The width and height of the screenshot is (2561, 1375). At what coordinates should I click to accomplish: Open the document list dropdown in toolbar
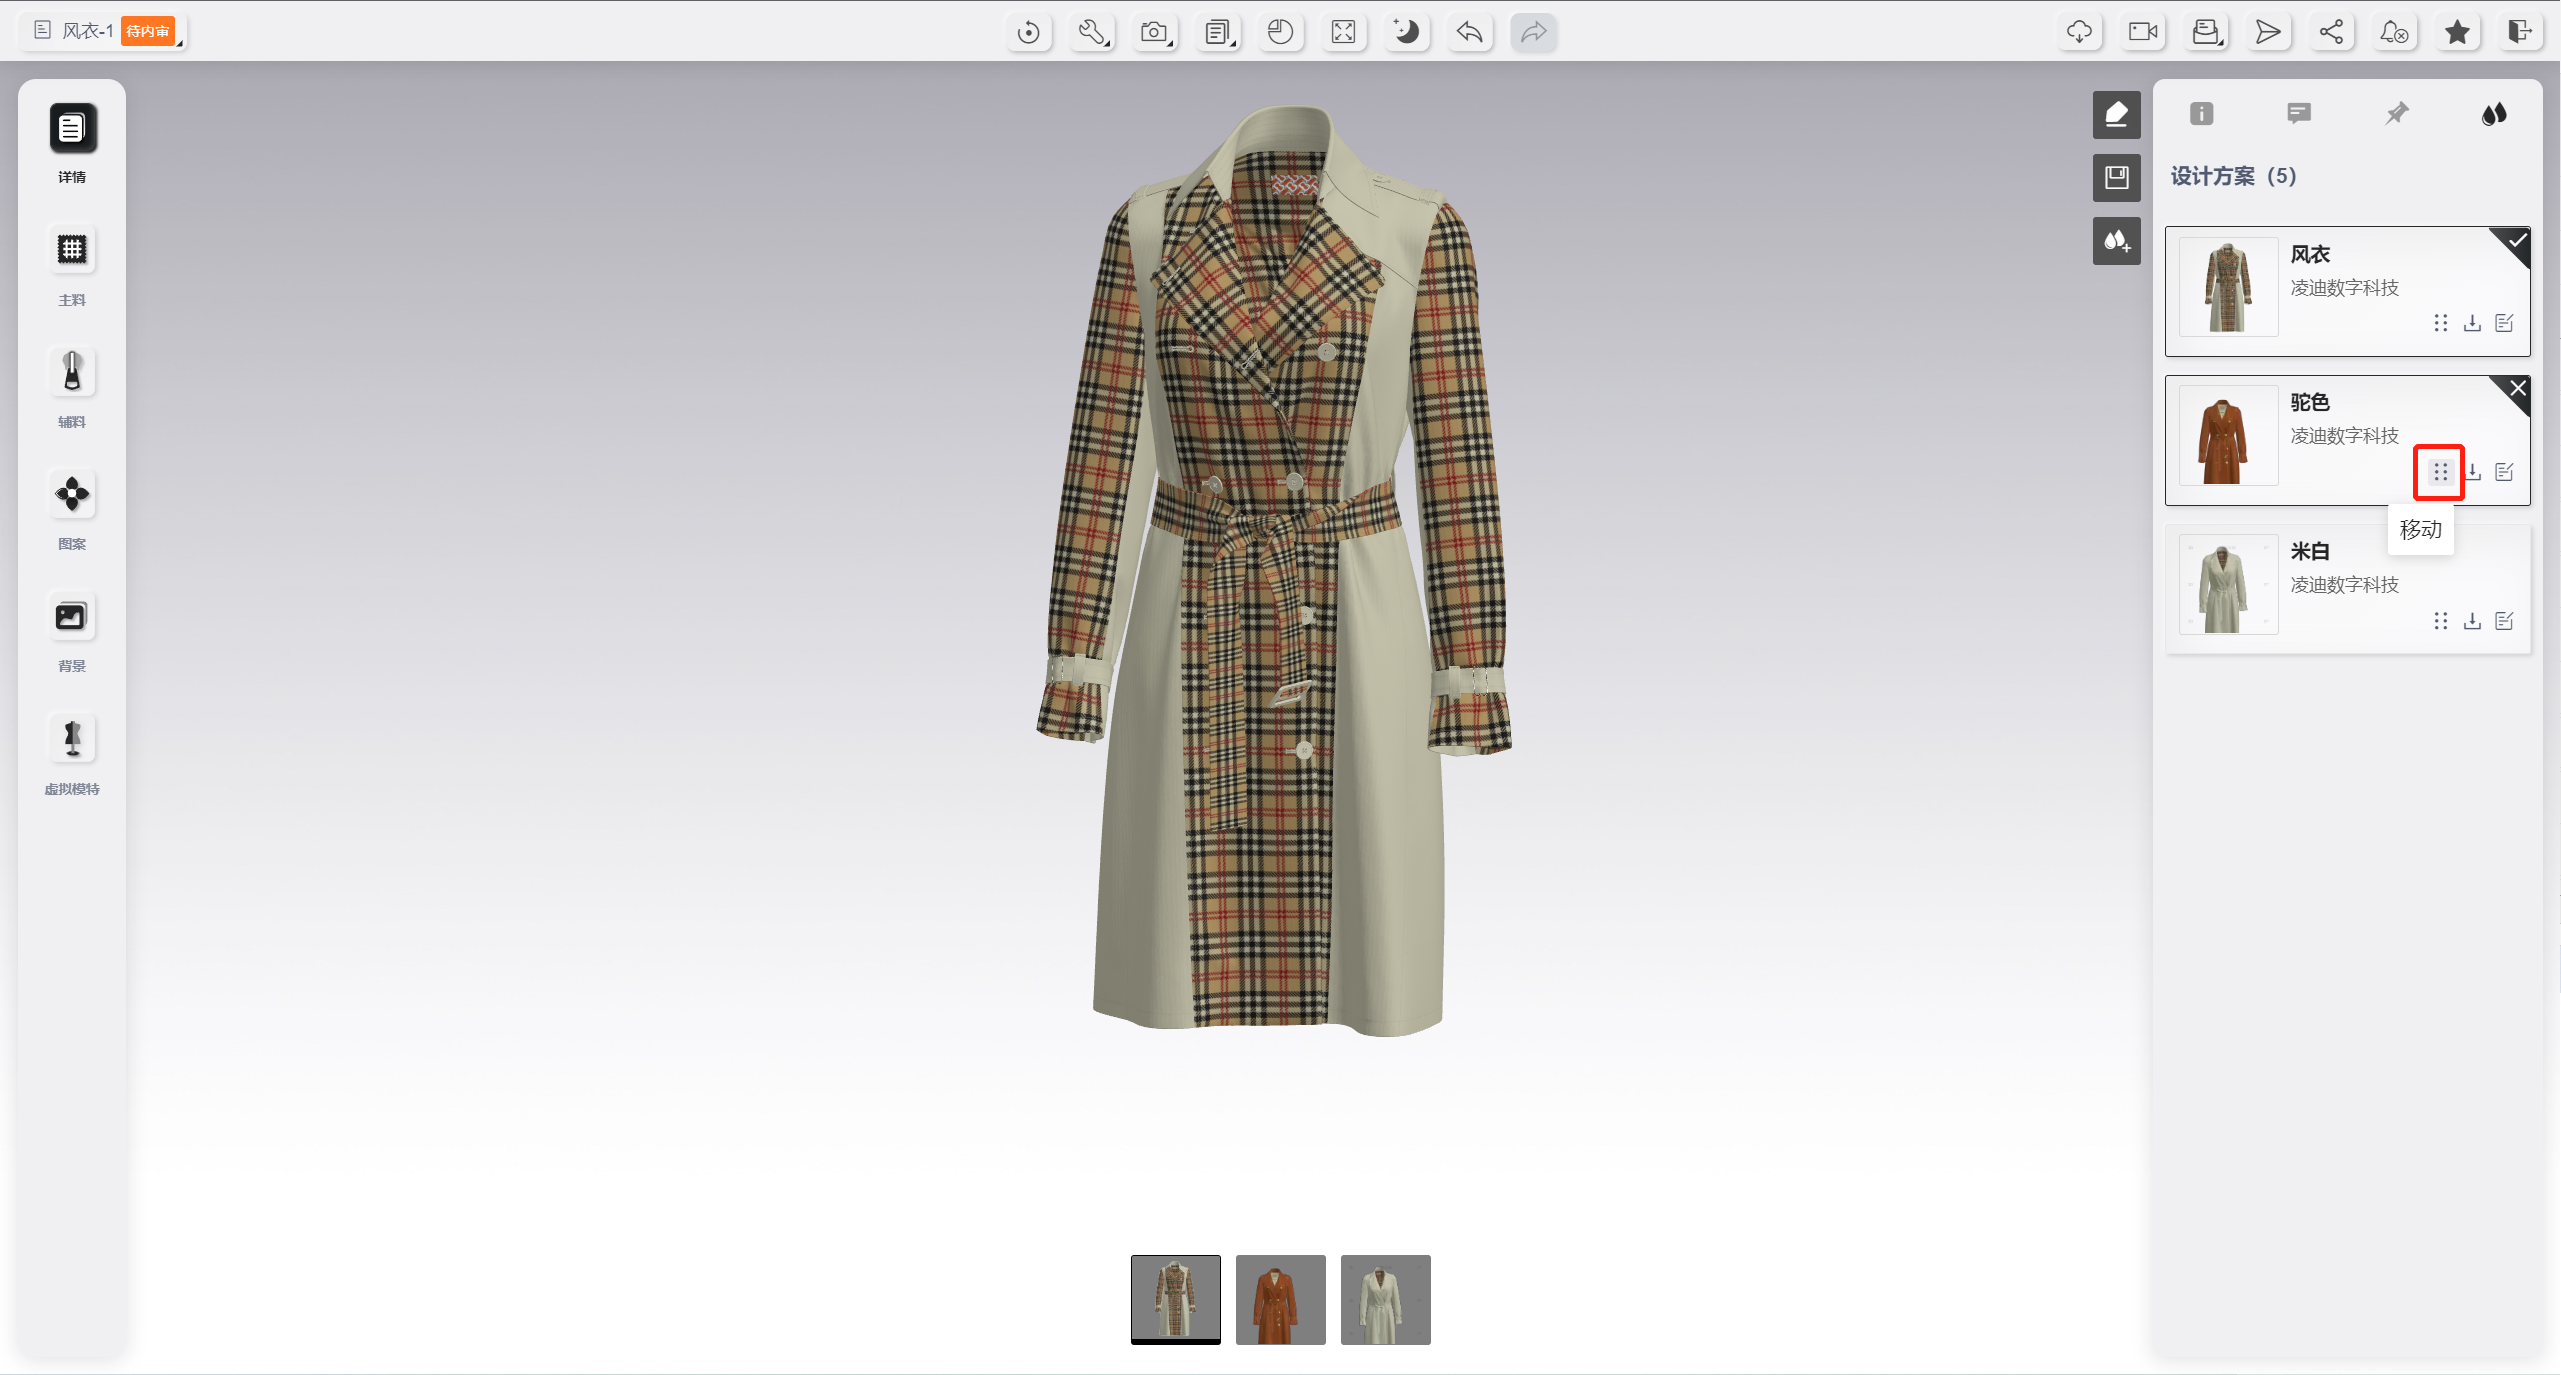[1218, 32]
